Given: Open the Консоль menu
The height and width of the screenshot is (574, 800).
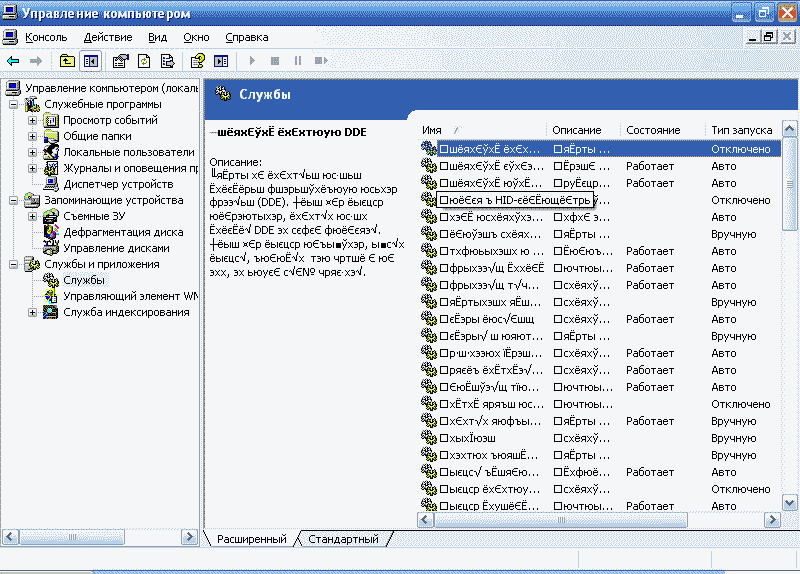Looking at the screenshot, I should [x=46, y=37].
